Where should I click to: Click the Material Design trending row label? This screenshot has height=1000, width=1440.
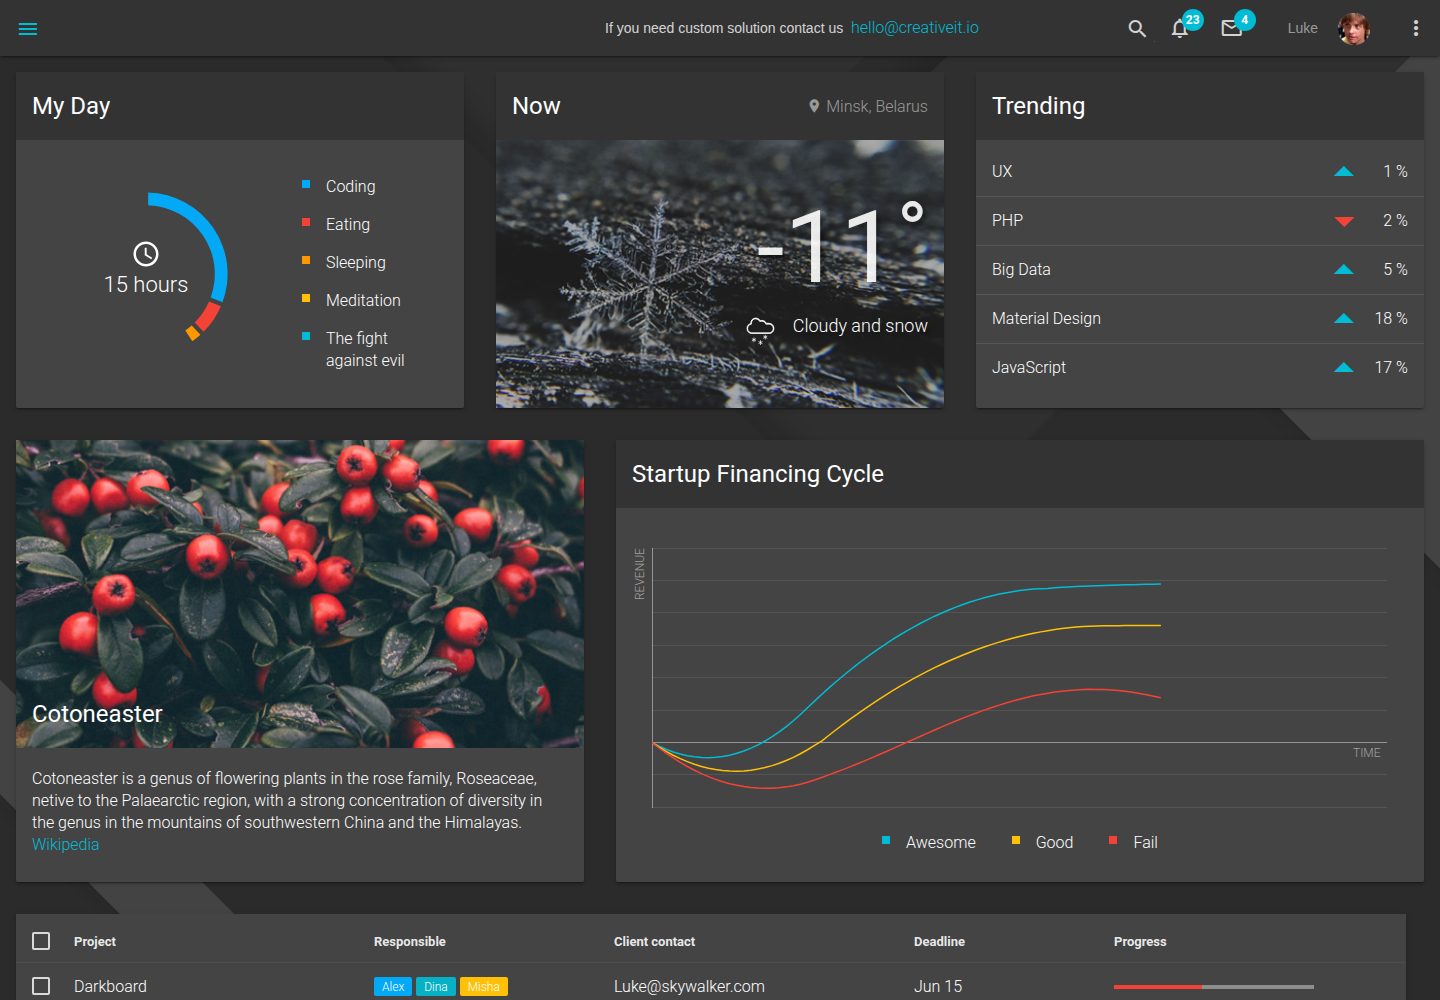tap(1046, 318)
